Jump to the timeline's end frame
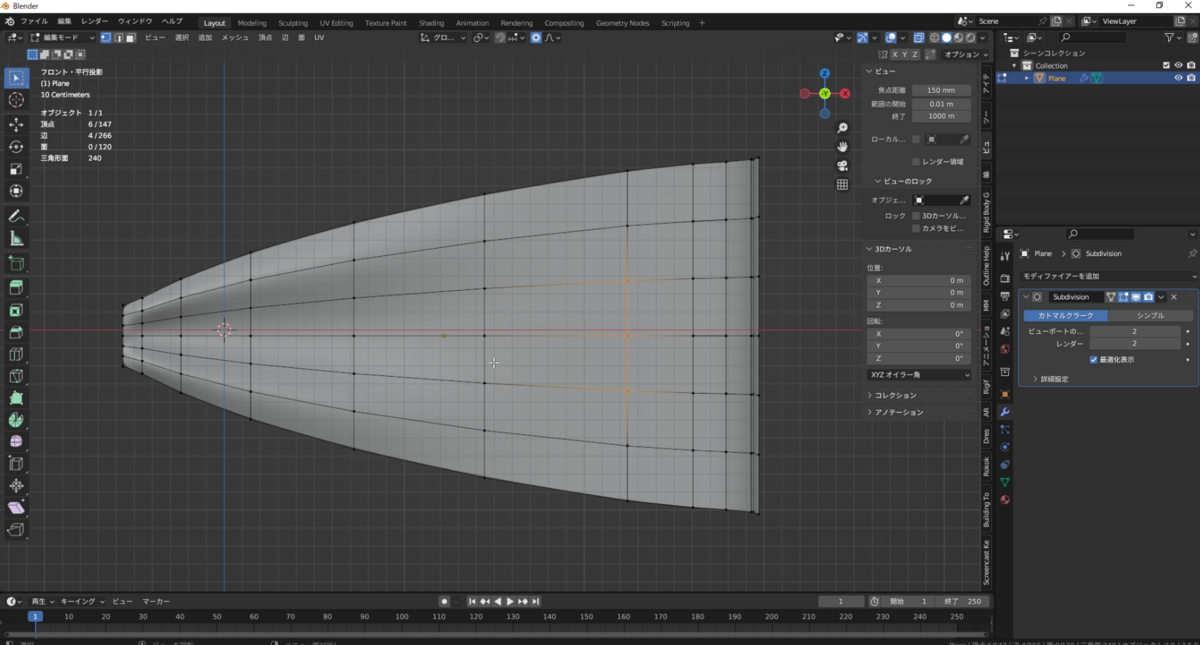1200x645 pixels. (x=536, y=601)
